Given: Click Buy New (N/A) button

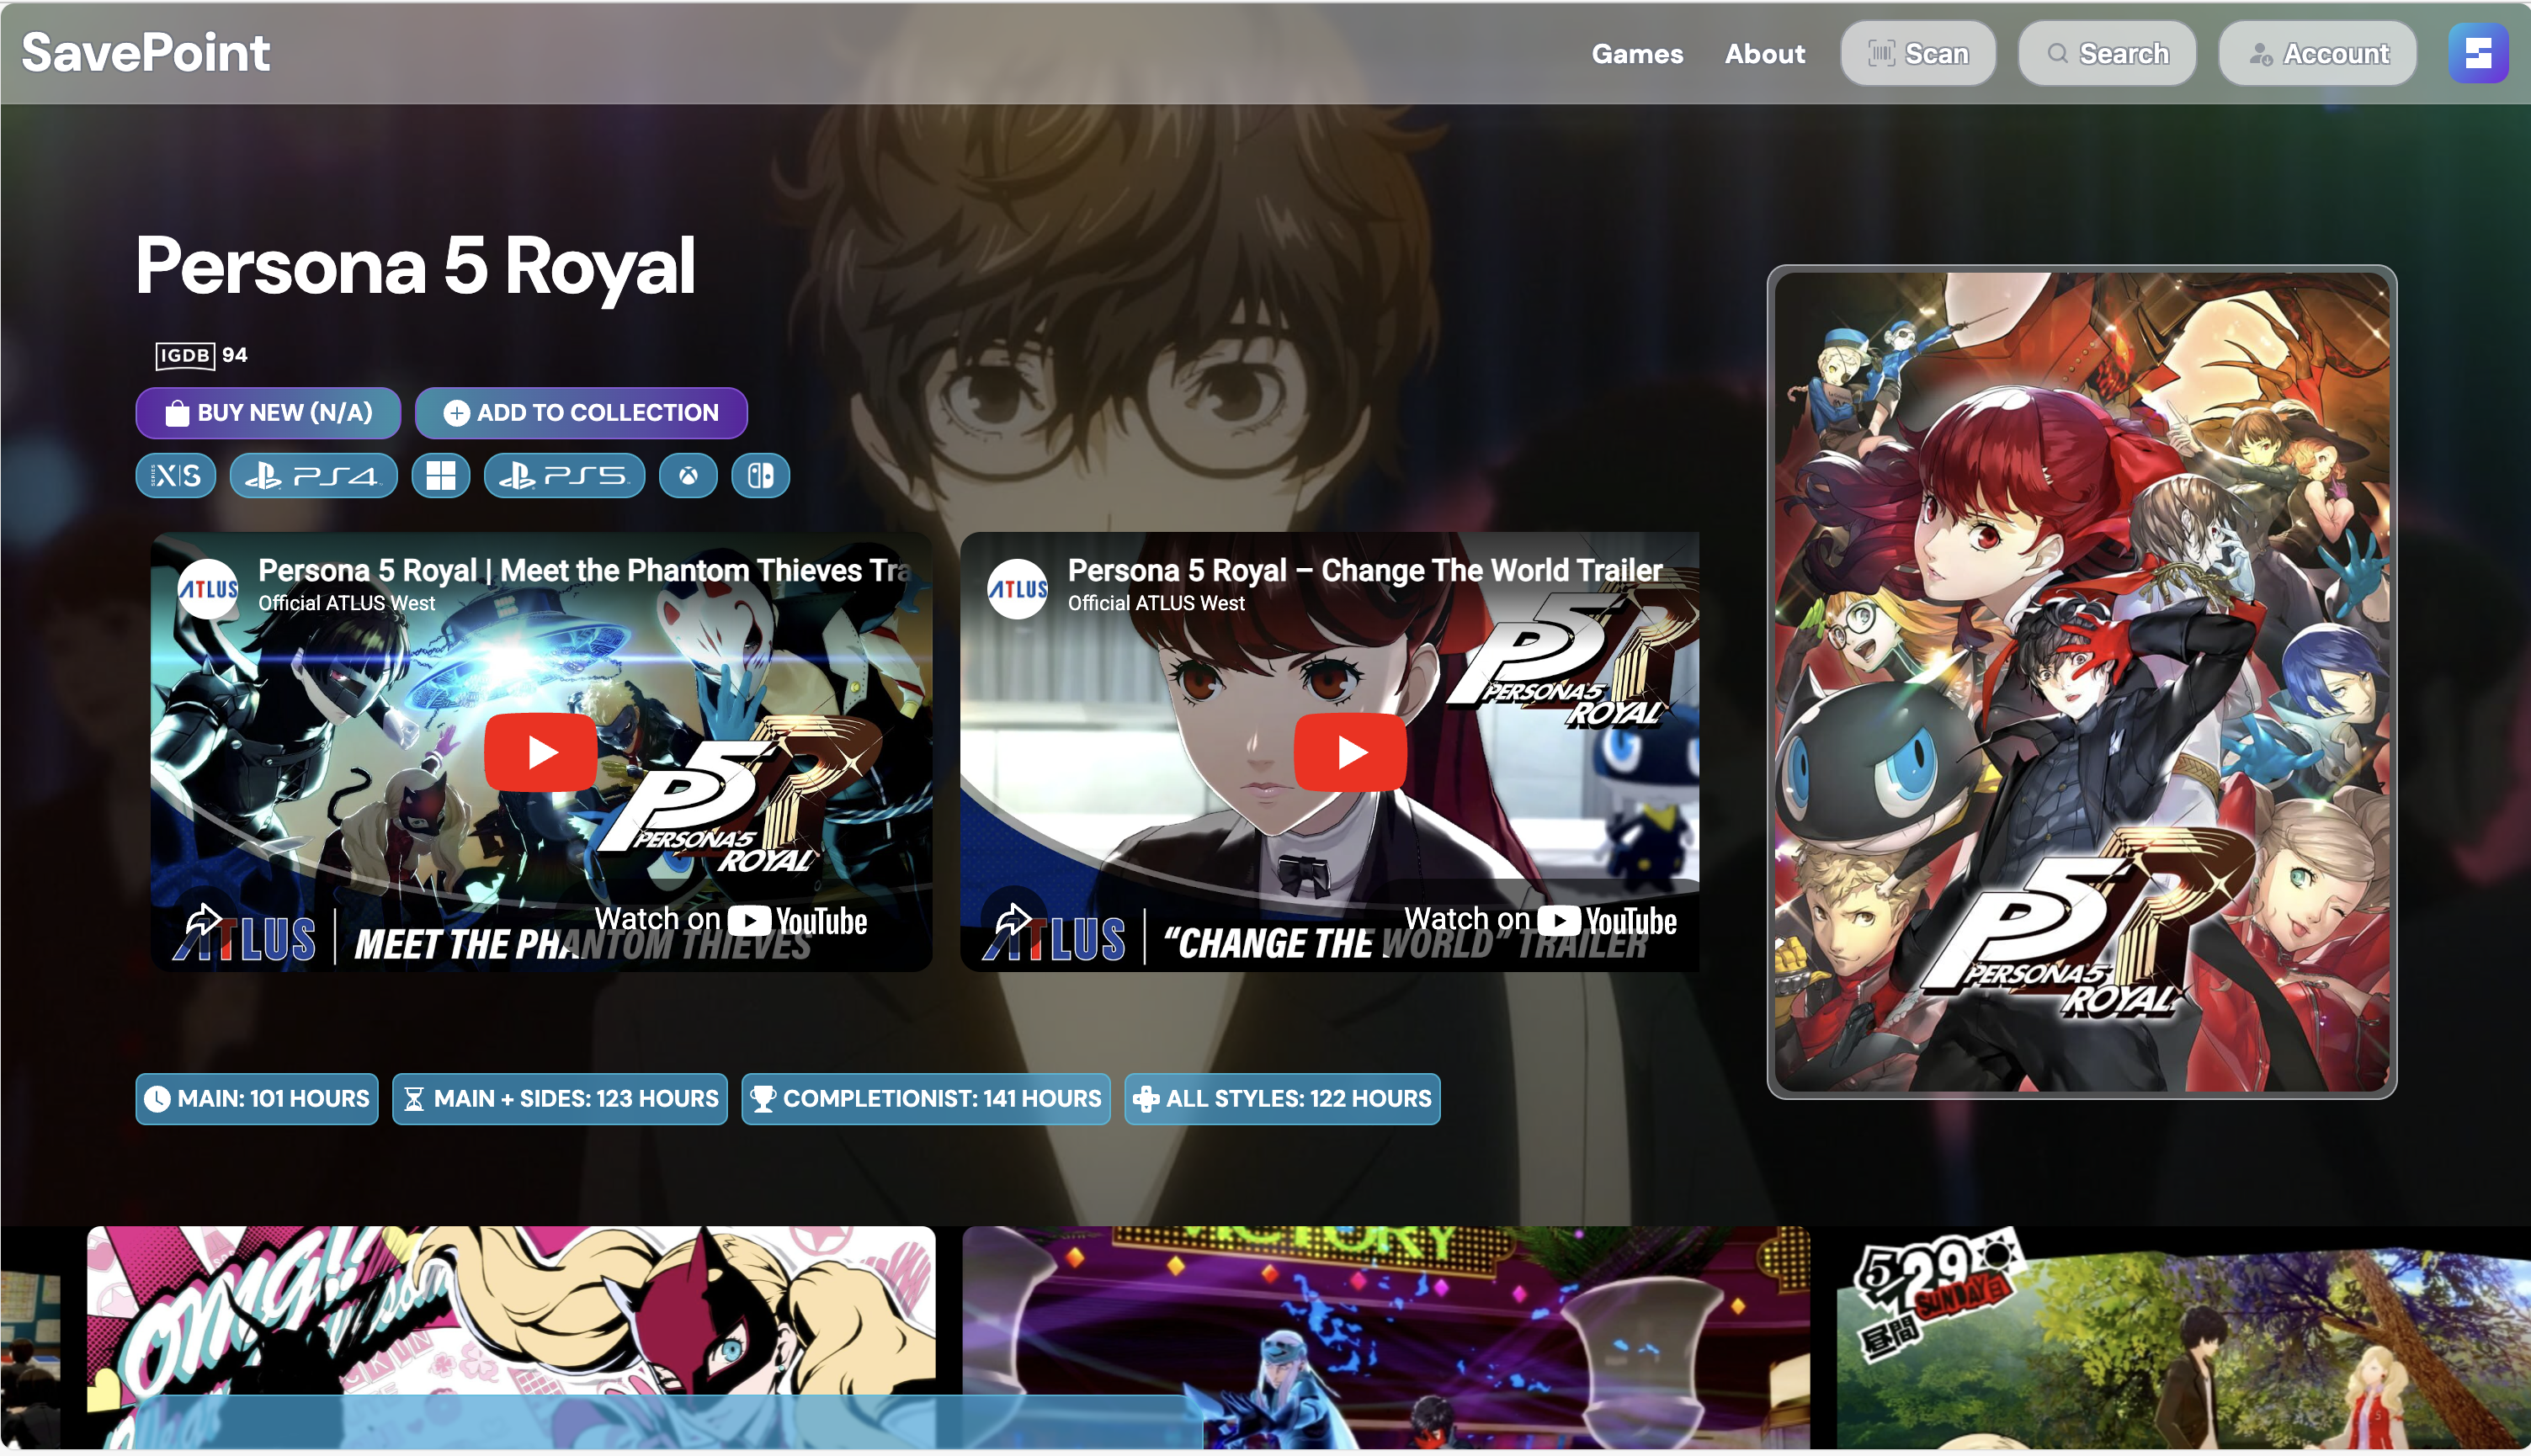Looking at the screenshot, I should [x=268, y=413].
